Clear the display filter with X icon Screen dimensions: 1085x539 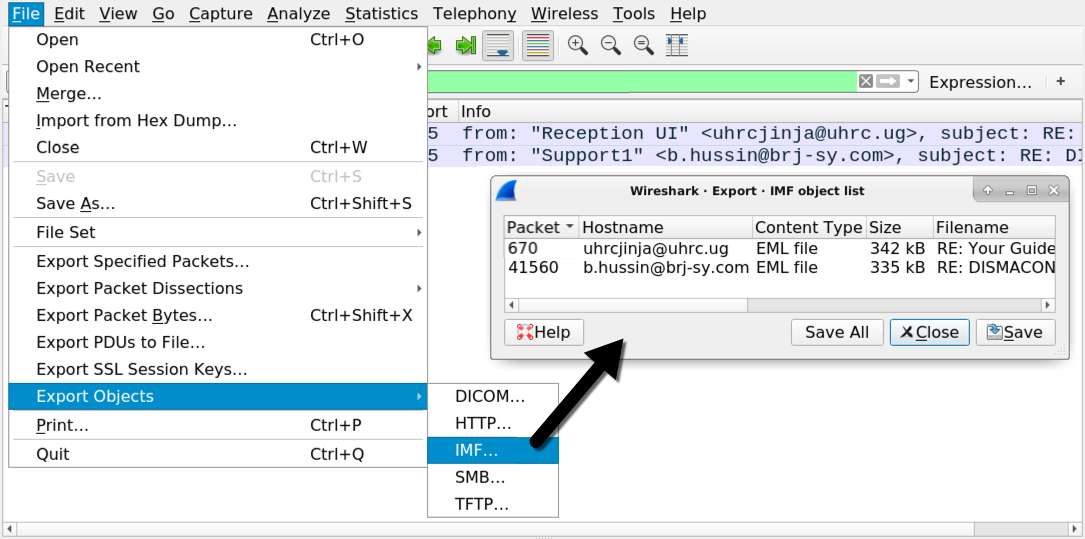click(866, 82)
